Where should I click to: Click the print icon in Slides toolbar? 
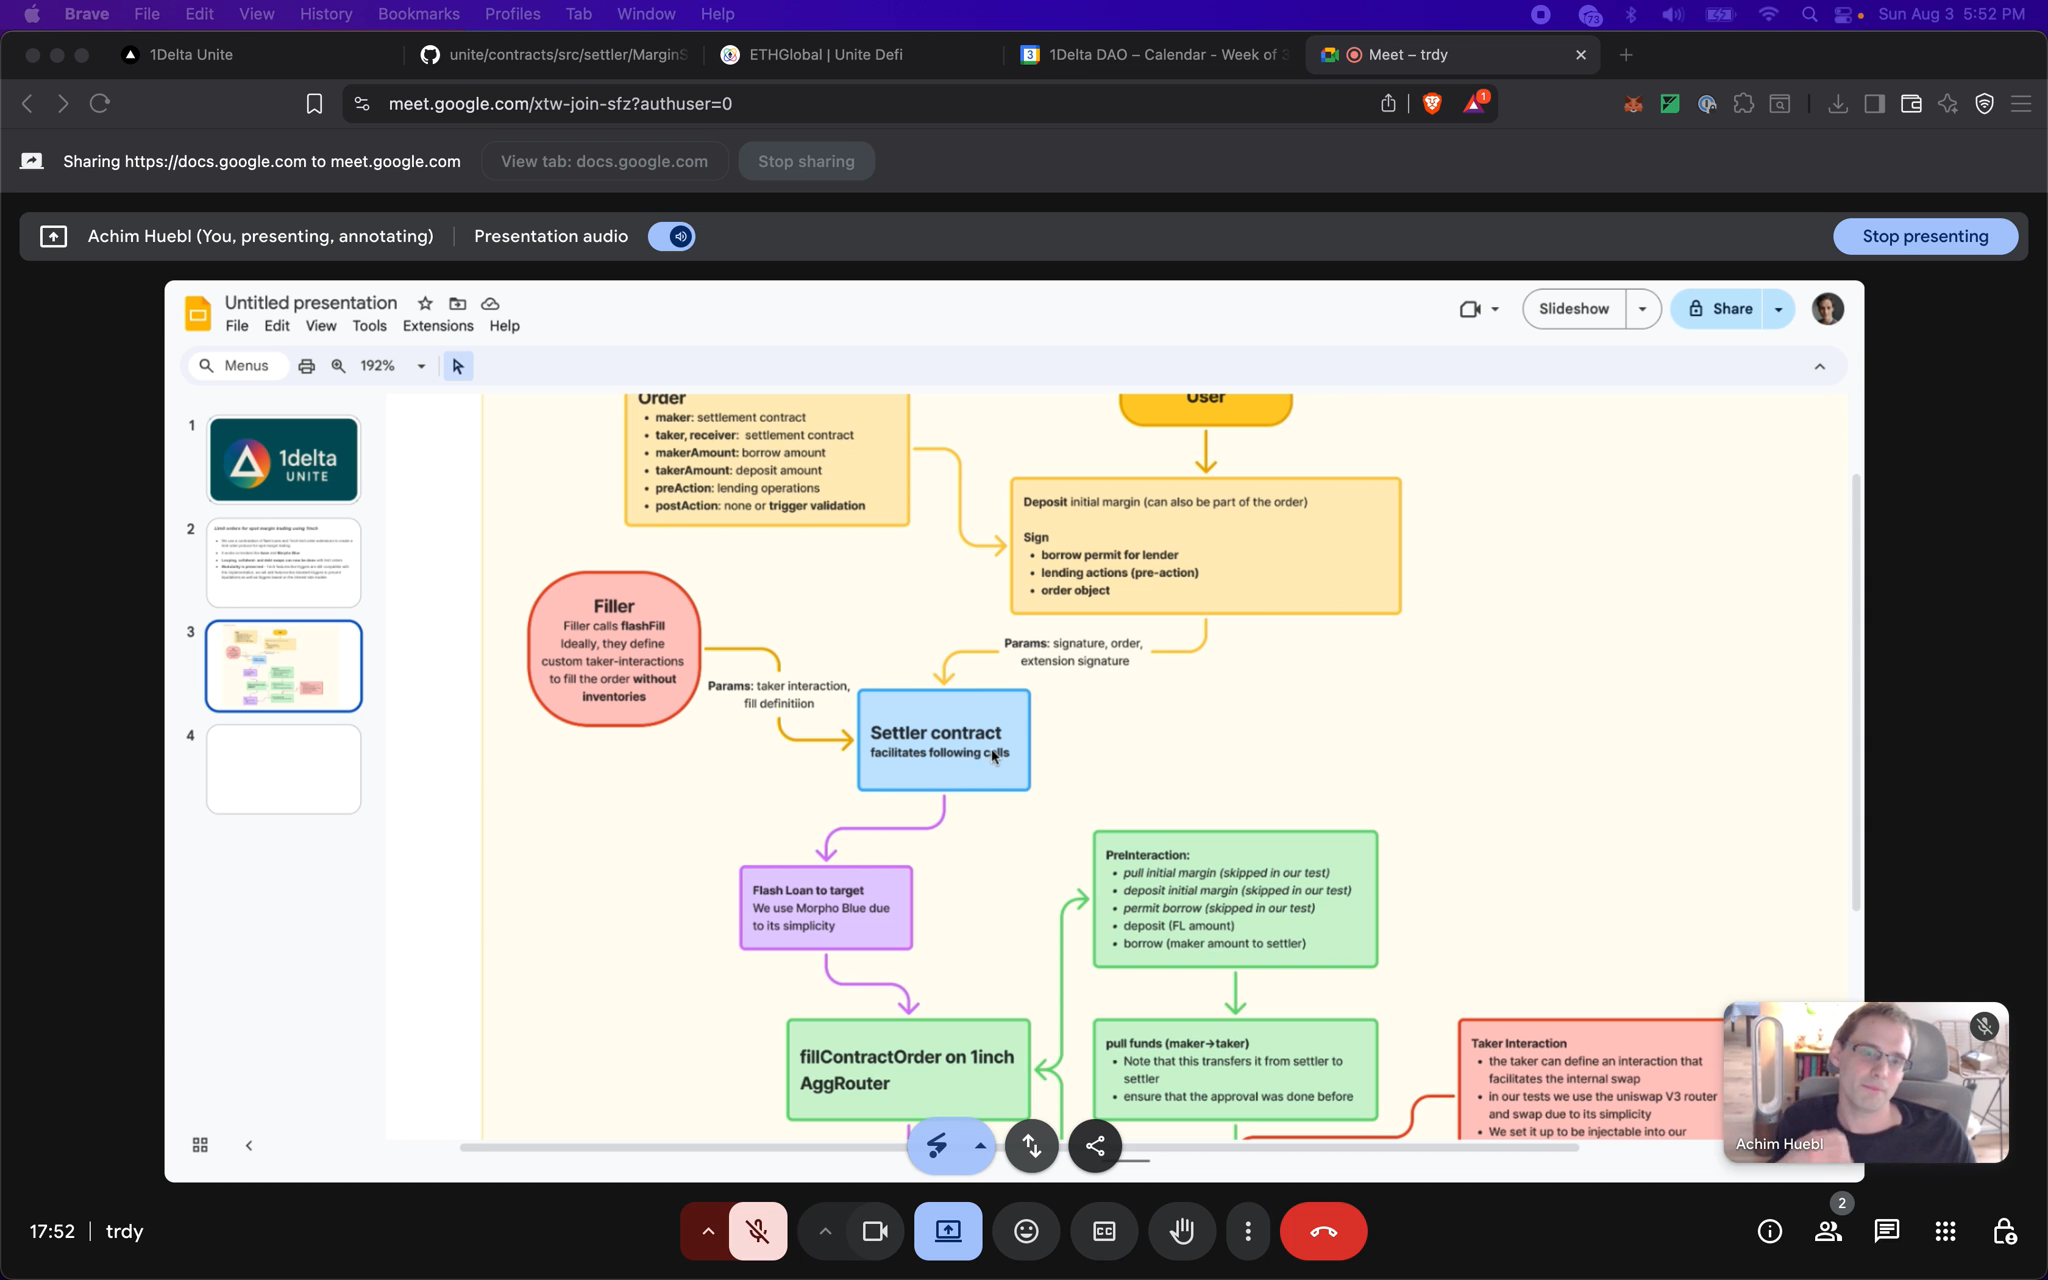tap(306, 366)
